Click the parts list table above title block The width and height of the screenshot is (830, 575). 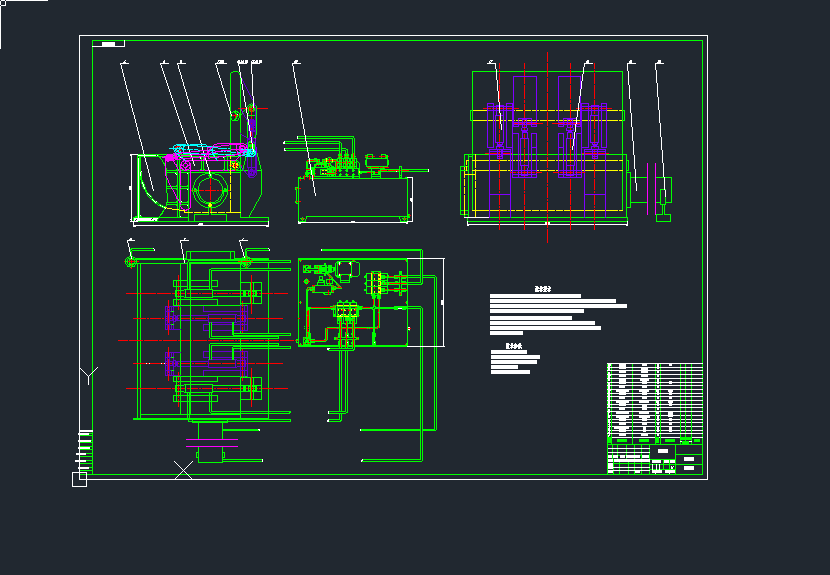click(655, 398)
